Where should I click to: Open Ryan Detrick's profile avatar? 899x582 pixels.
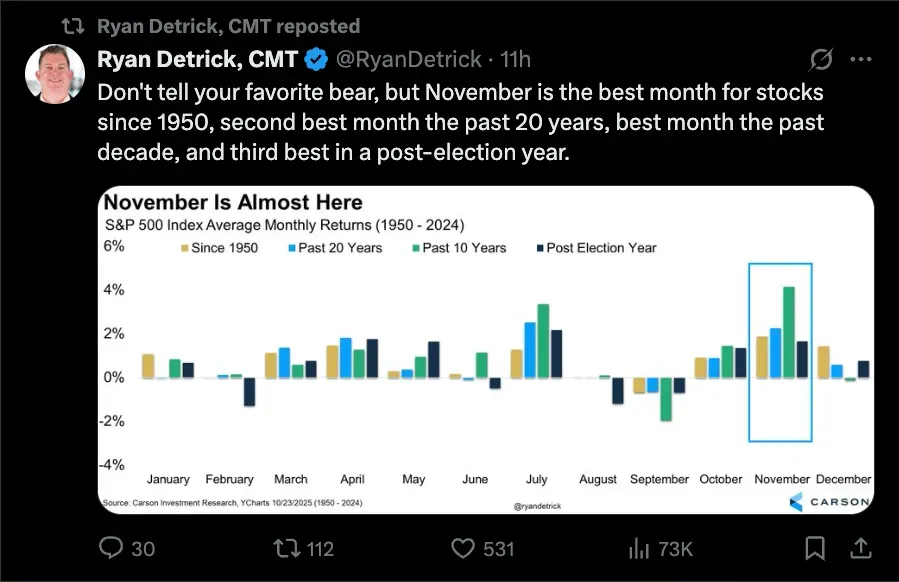point(55,74)
